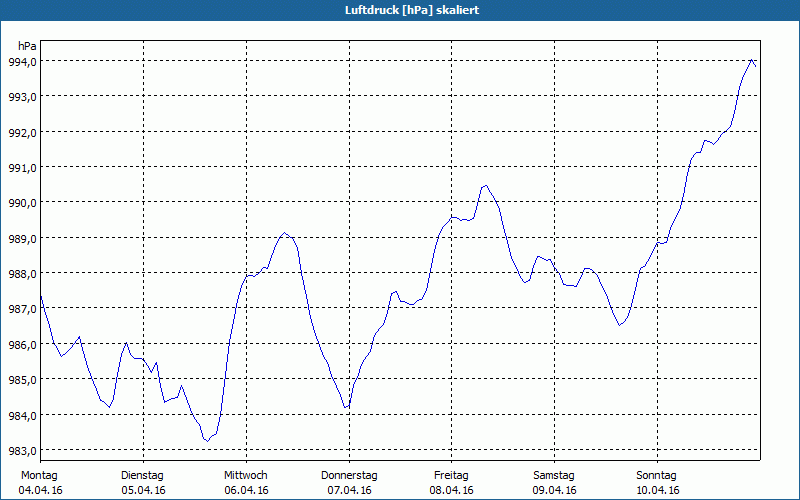Click the date 07.04.16
Viewport: 800px width, 500px height.
point(349,490)
